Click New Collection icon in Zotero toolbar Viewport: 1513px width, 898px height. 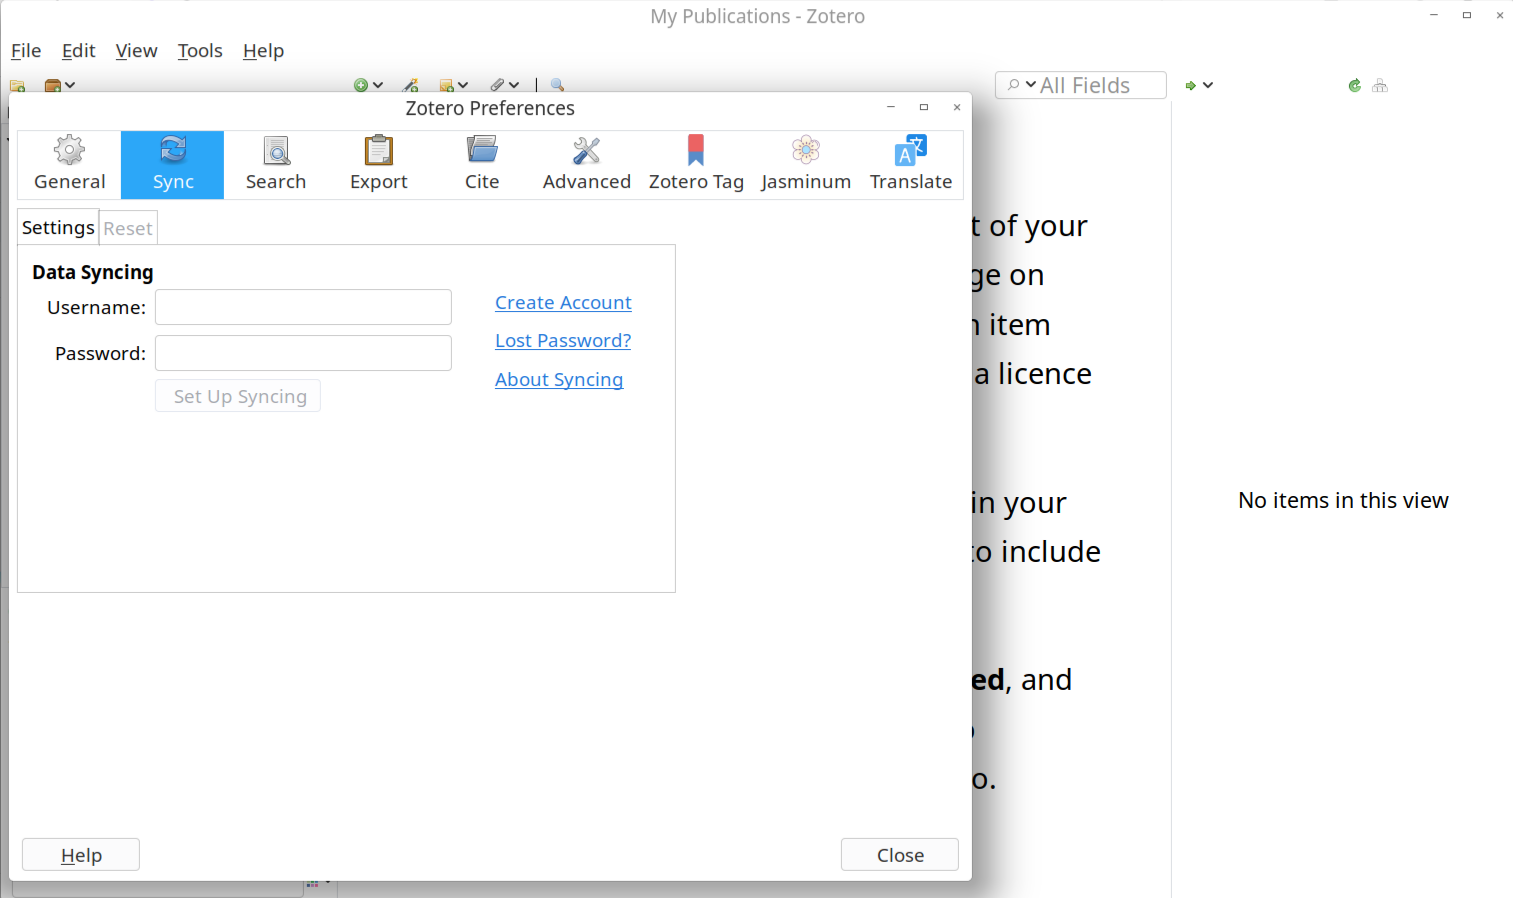pos(17,86)
